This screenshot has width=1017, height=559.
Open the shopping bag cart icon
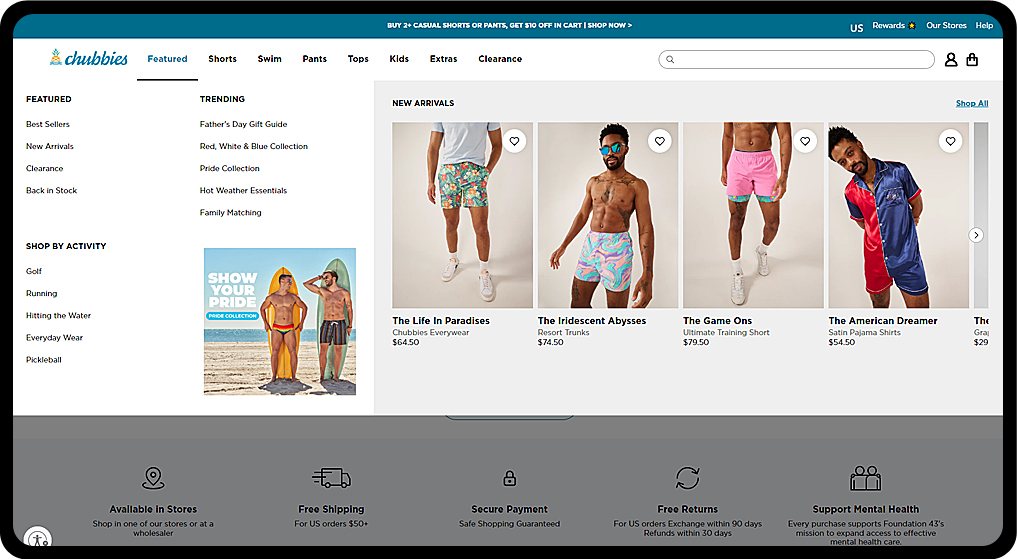click(x=972, y=60)
